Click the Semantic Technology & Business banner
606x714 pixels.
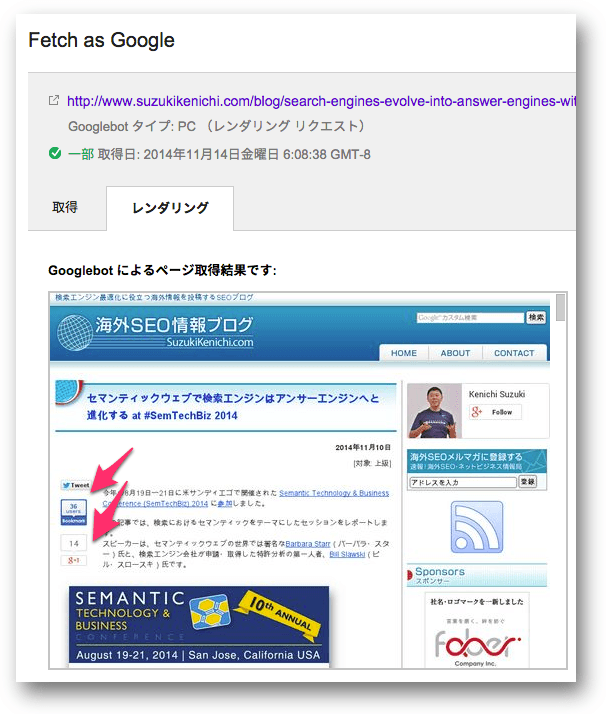click(199, 625)
